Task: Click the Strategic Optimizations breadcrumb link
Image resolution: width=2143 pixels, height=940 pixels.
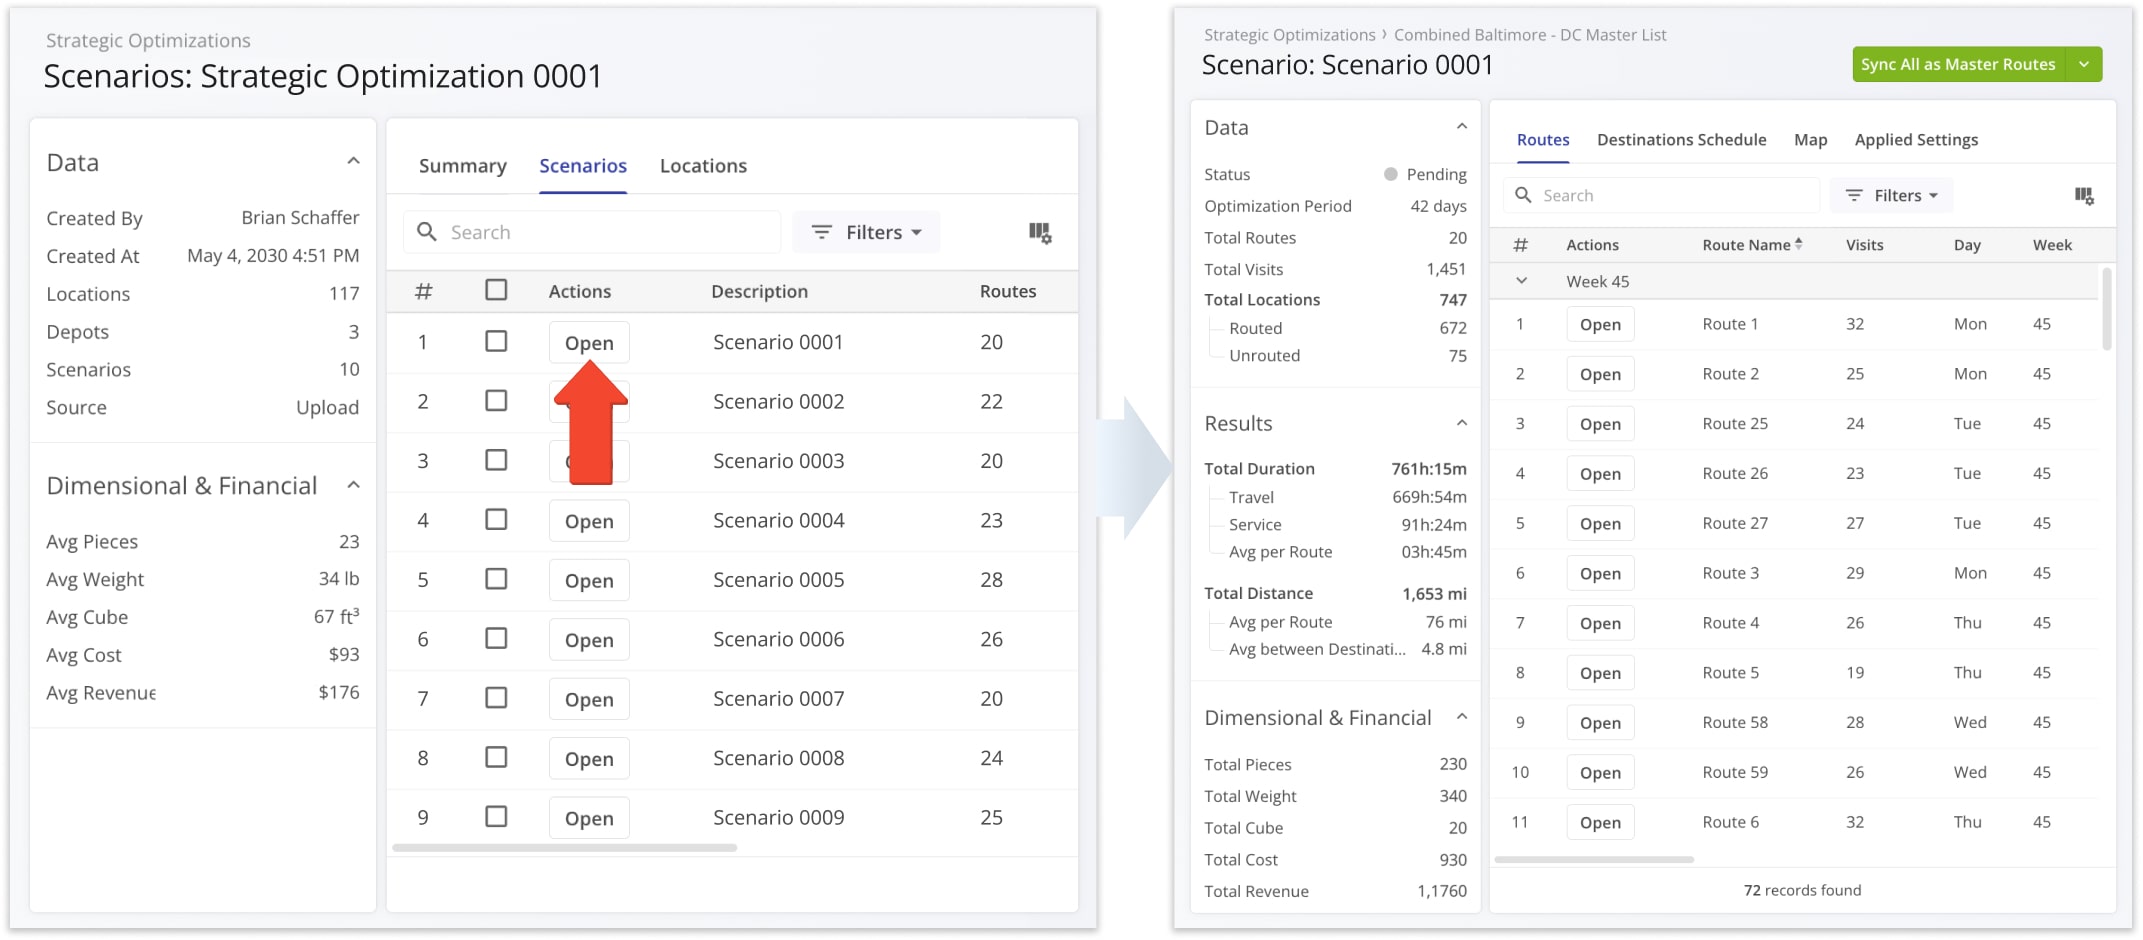Action: point(1290,34)
